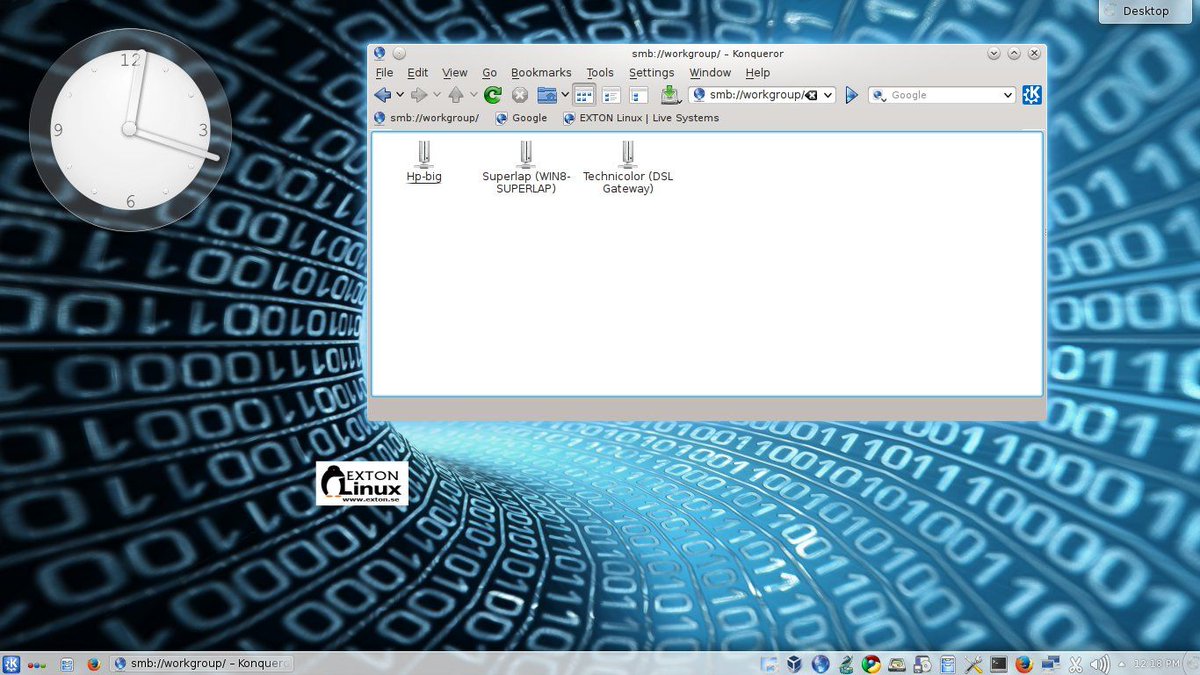Expand the location bar history dropdown
The image size is (1200, 675).
point(828,95)
